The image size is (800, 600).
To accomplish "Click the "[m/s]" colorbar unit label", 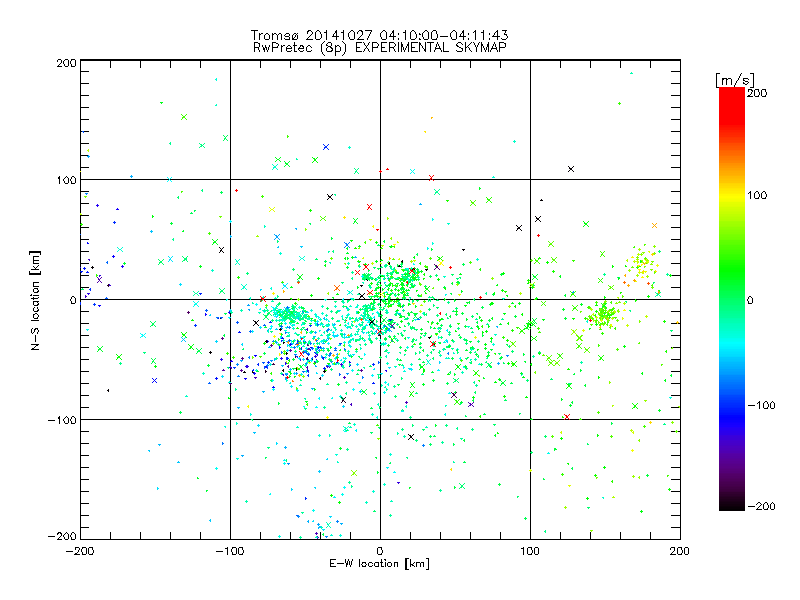I will (x=735, y=80).
